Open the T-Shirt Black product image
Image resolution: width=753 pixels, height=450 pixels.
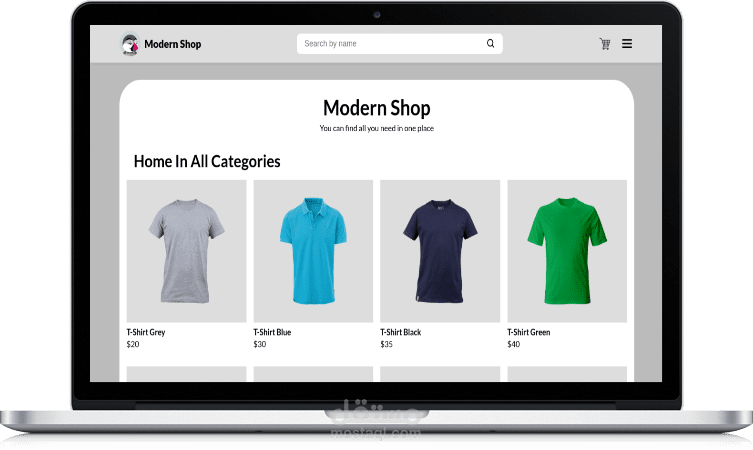click(440, 251)
